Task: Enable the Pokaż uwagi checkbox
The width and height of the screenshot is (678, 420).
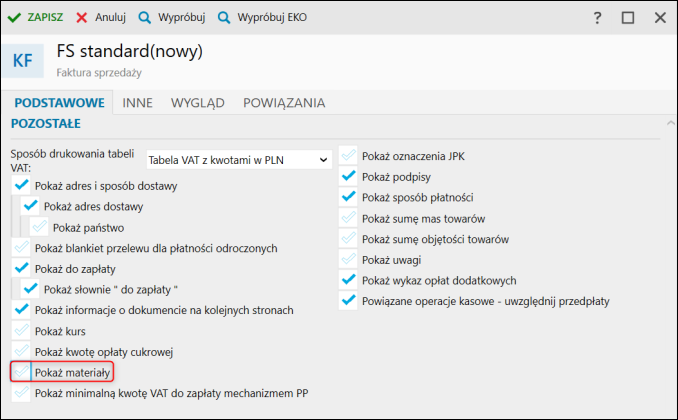Action: coord(348,260)
